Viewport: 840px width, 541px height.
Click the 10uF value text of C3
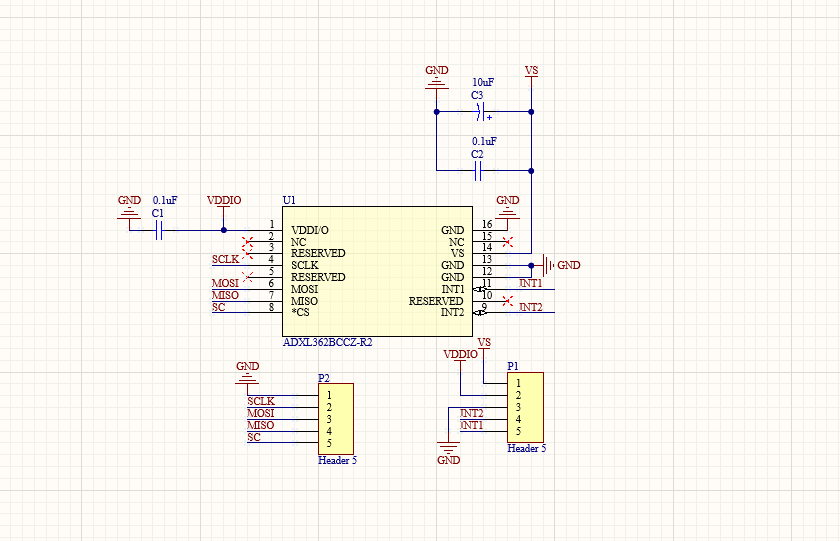tap(482, 82)
